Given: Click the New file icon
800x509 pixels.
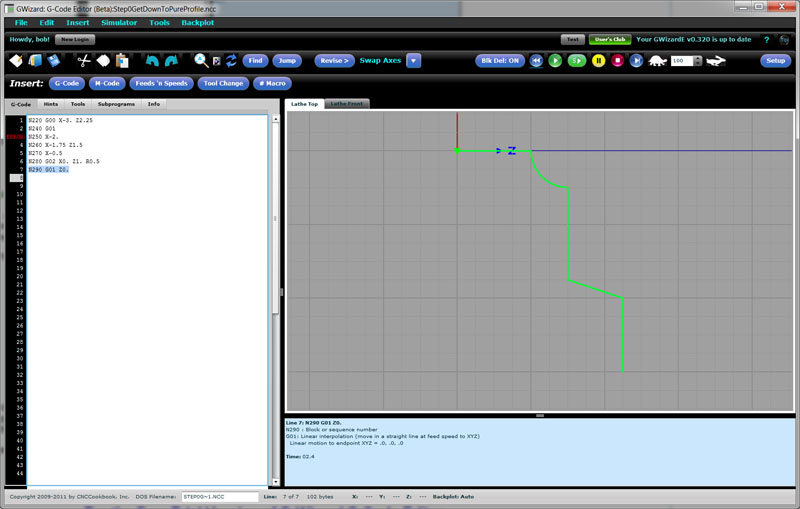Looking at the screenshot, I should pos(16,61).
